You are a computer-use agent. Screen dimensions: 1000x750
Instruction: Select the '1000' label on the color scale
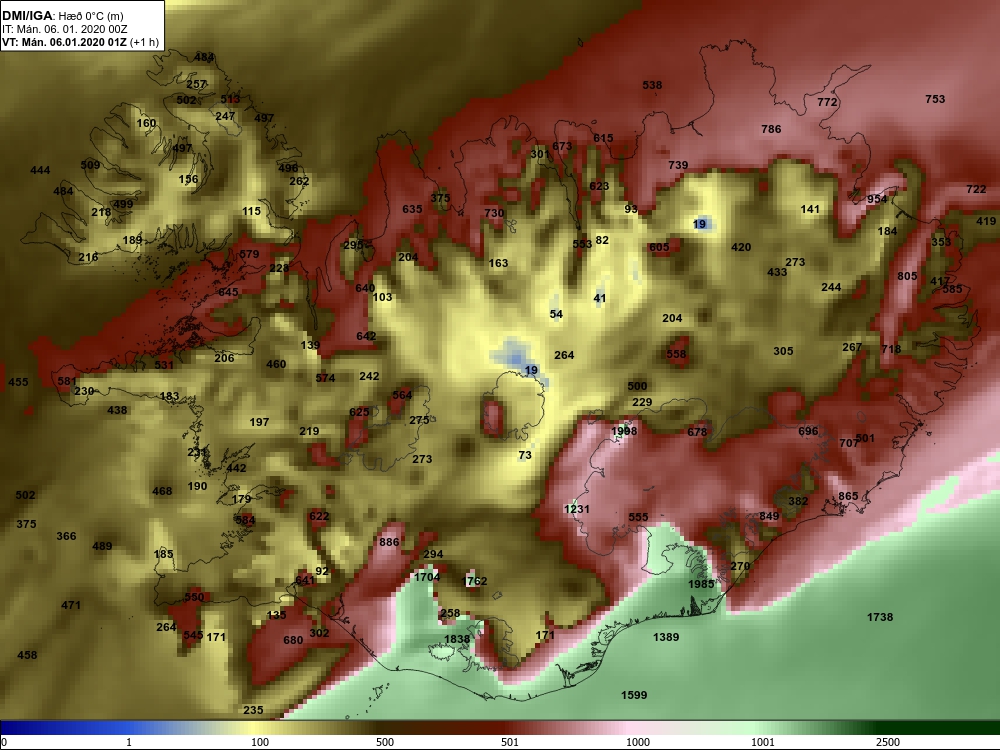coord(638,742)
